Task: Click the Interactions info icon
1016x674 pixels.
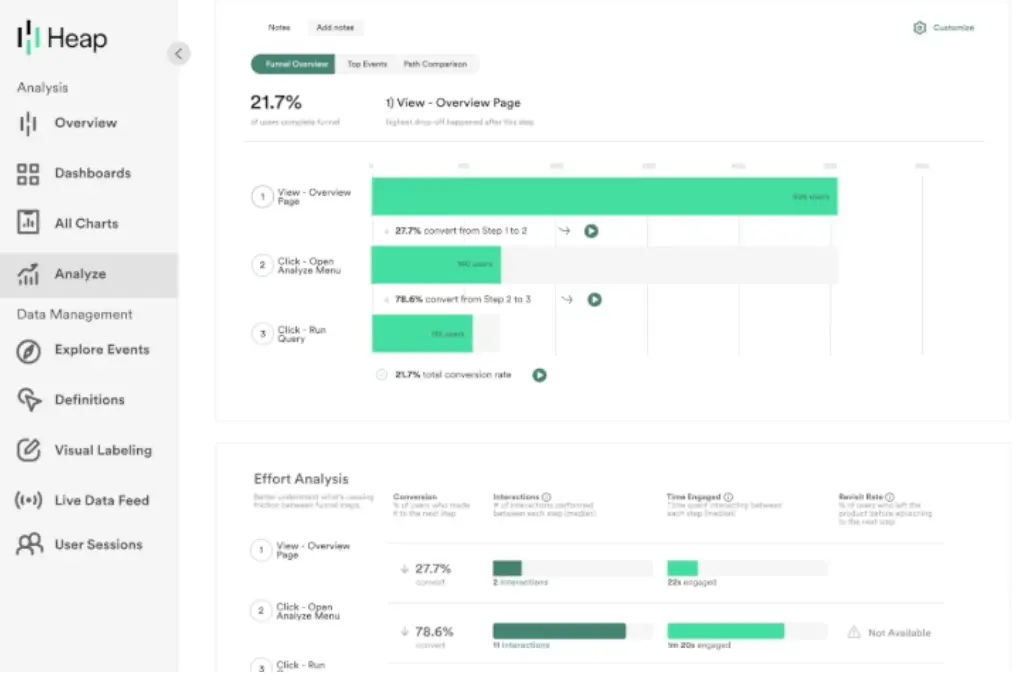Action: click(545, 496)
